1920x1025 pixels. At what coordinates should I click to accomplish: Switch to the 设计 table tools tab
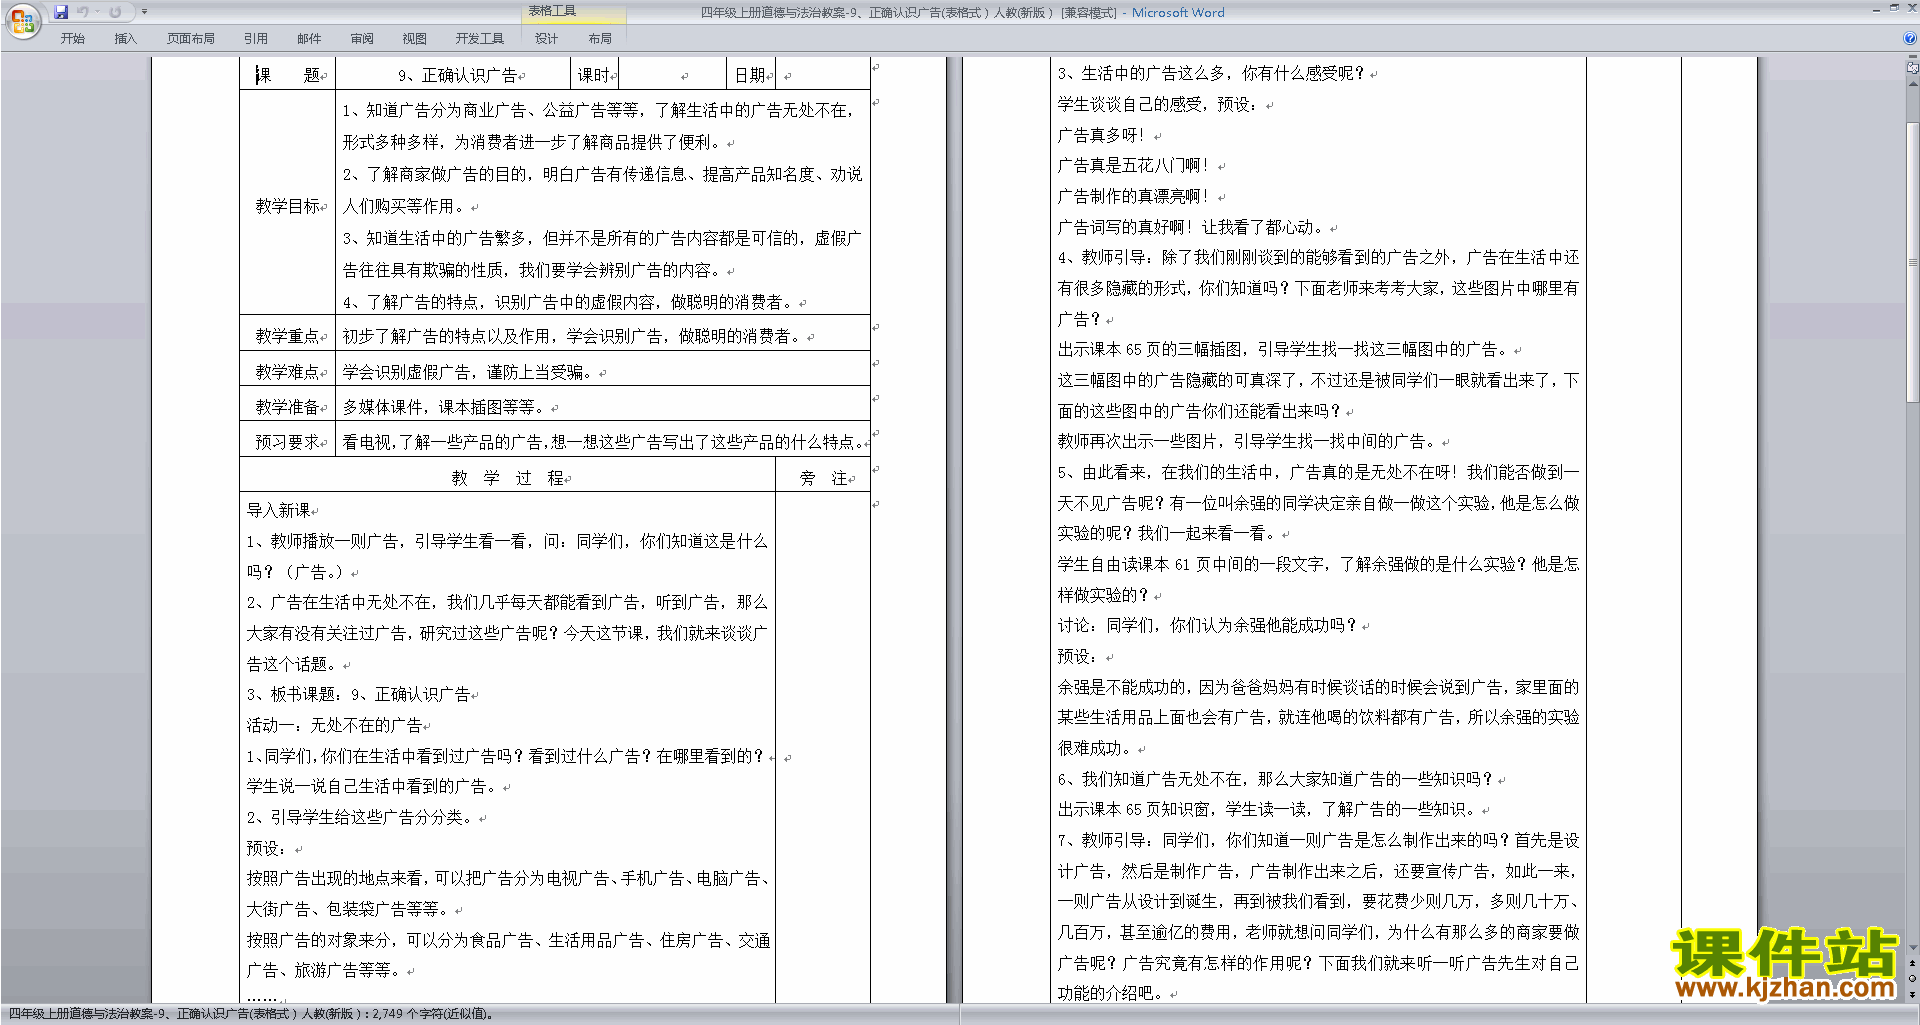pos(547,38)
